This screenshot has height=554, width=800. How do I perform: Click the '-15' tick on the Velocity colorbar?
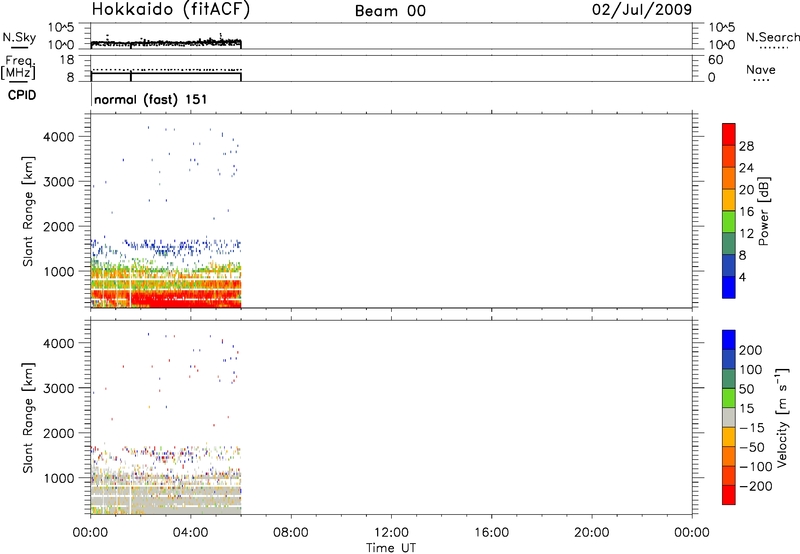[x=752, y=428]
